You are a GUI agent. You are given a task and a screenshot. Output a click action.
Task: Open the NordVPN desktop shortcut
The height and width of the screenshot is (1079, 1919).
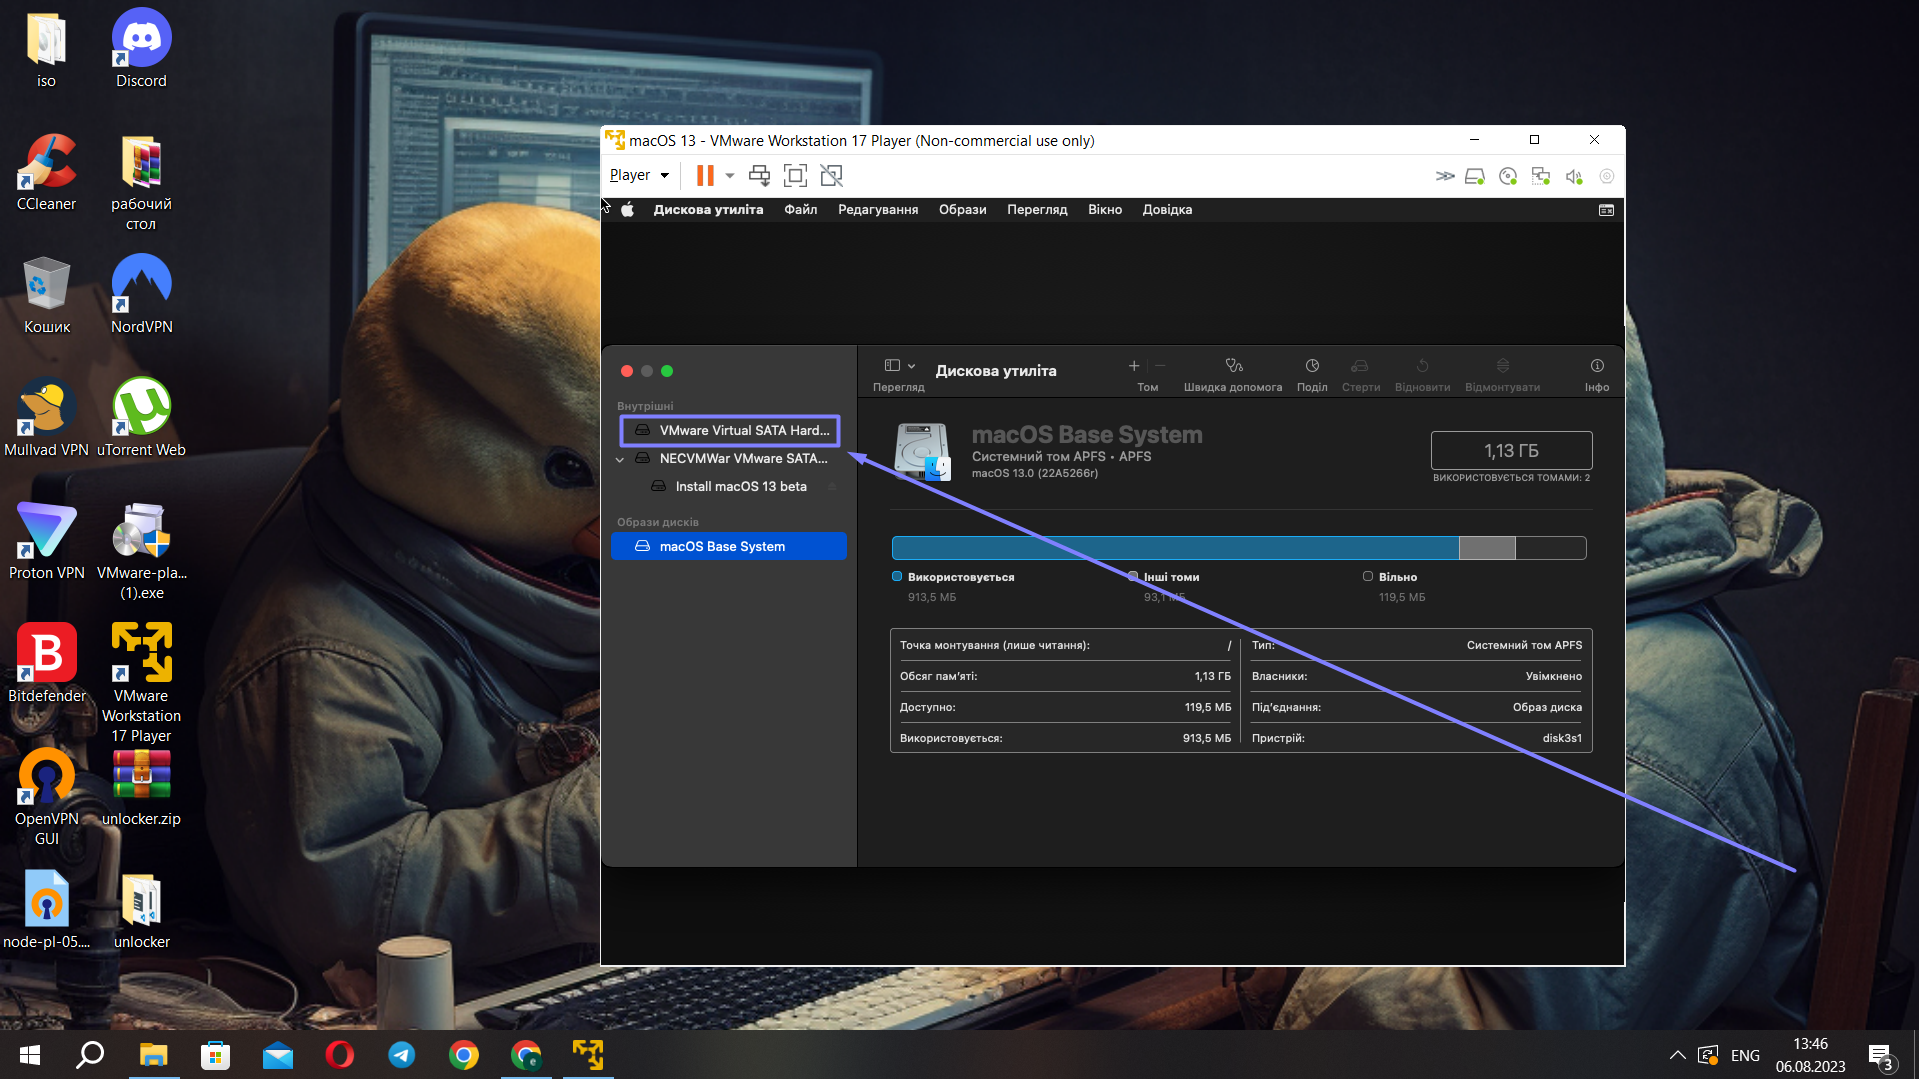[141, 296]
